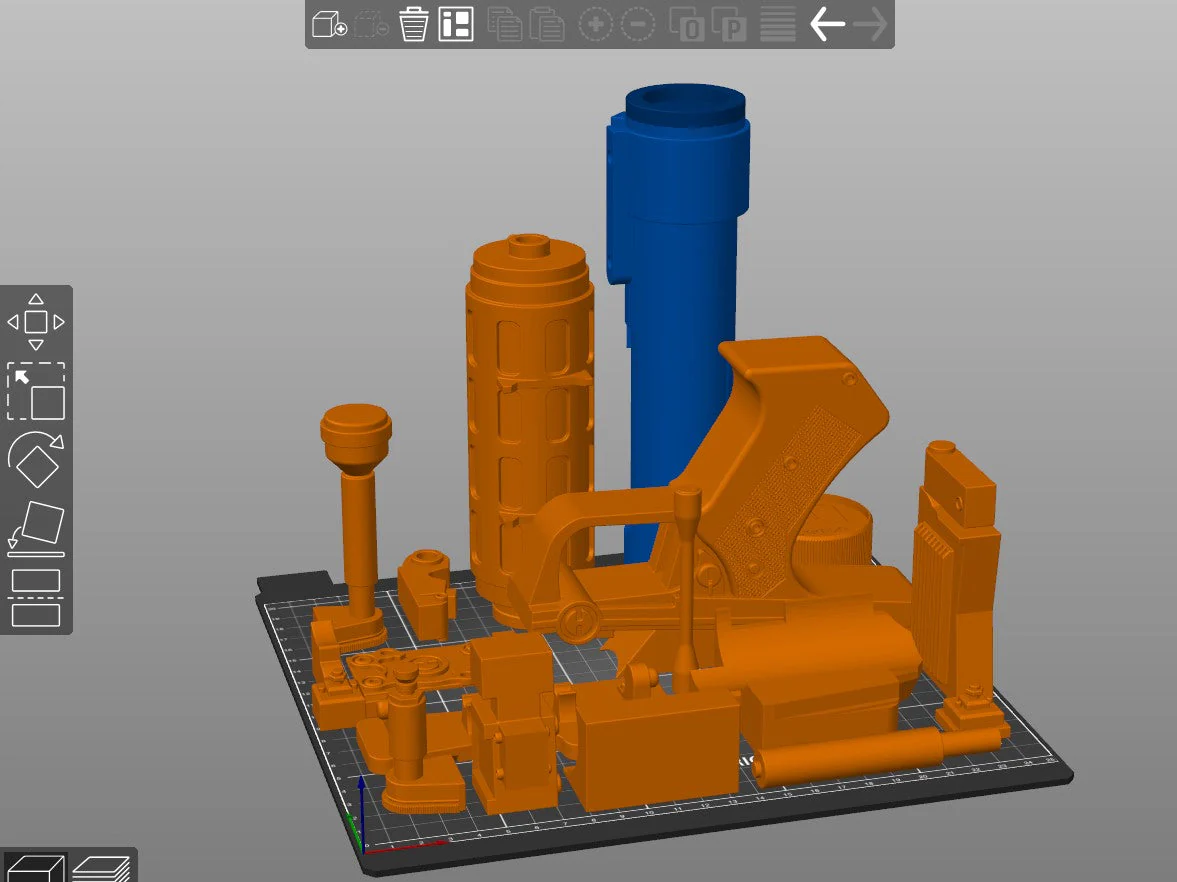Click the Add object icon
The image size is (1177, 882).
tap(329, 24)
